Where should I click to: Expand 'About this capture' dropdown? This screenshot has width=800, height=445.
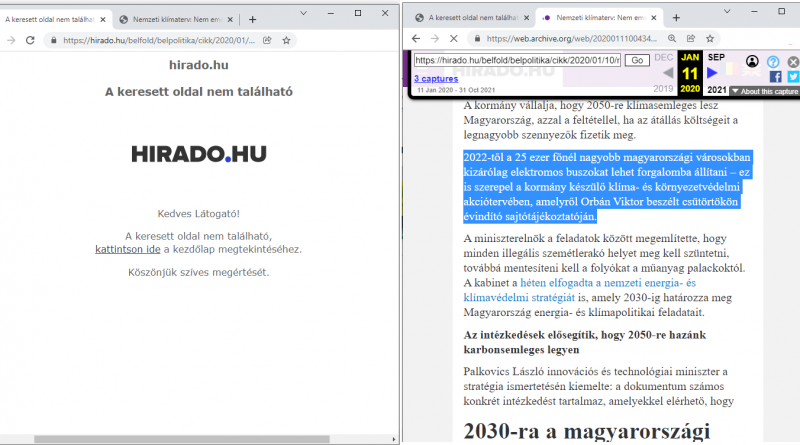(764, 91)
